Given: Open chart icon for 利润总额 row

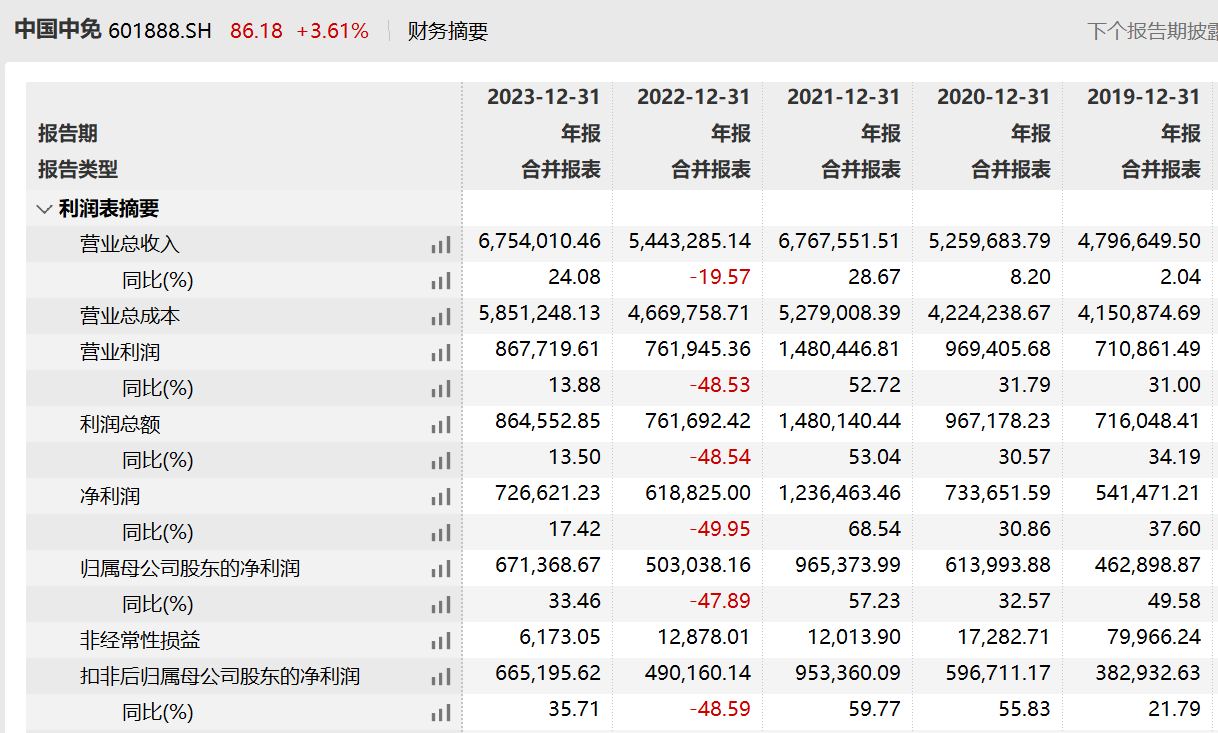Looking at the screenshot, I should coord(441,425).
